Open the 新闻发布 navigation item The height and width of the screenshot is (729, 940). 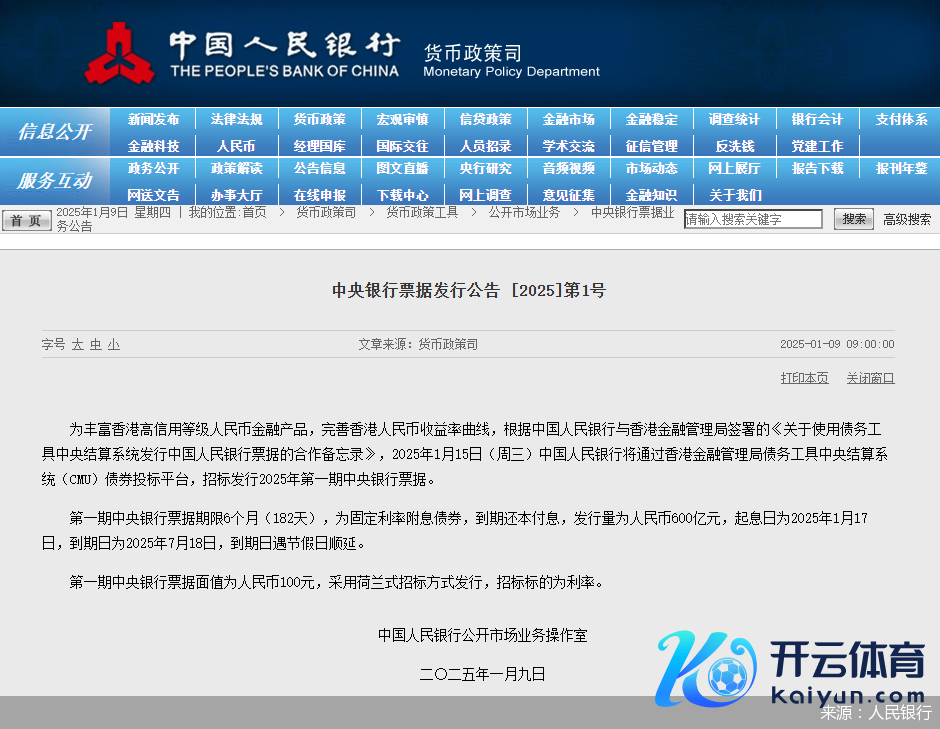(154, 119)
